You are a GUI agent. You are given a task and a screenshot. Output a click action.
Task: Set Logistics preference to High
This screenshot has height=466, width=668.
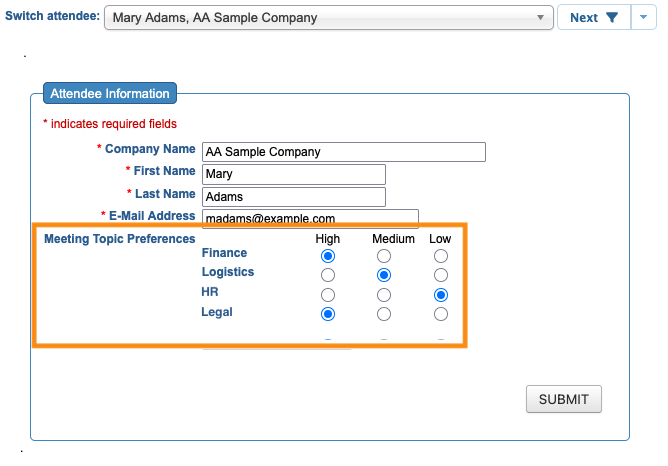pos(328,275)
